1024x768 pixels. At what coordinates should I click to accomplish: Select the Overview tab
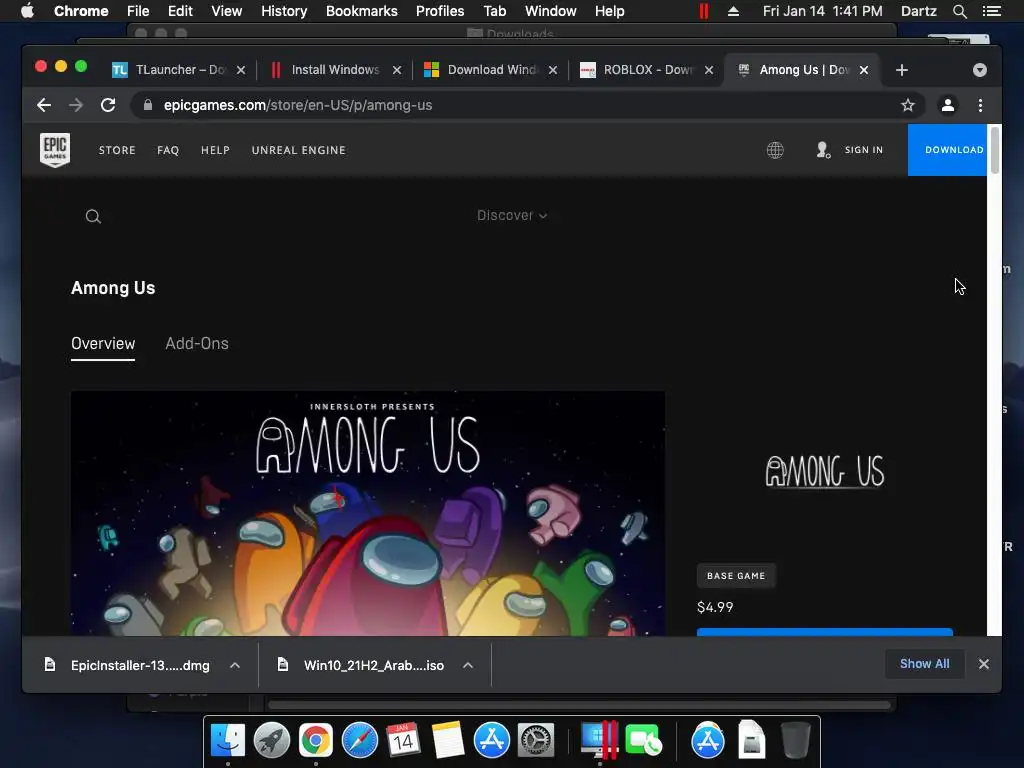pyautogui.click(x=103, y=344)
